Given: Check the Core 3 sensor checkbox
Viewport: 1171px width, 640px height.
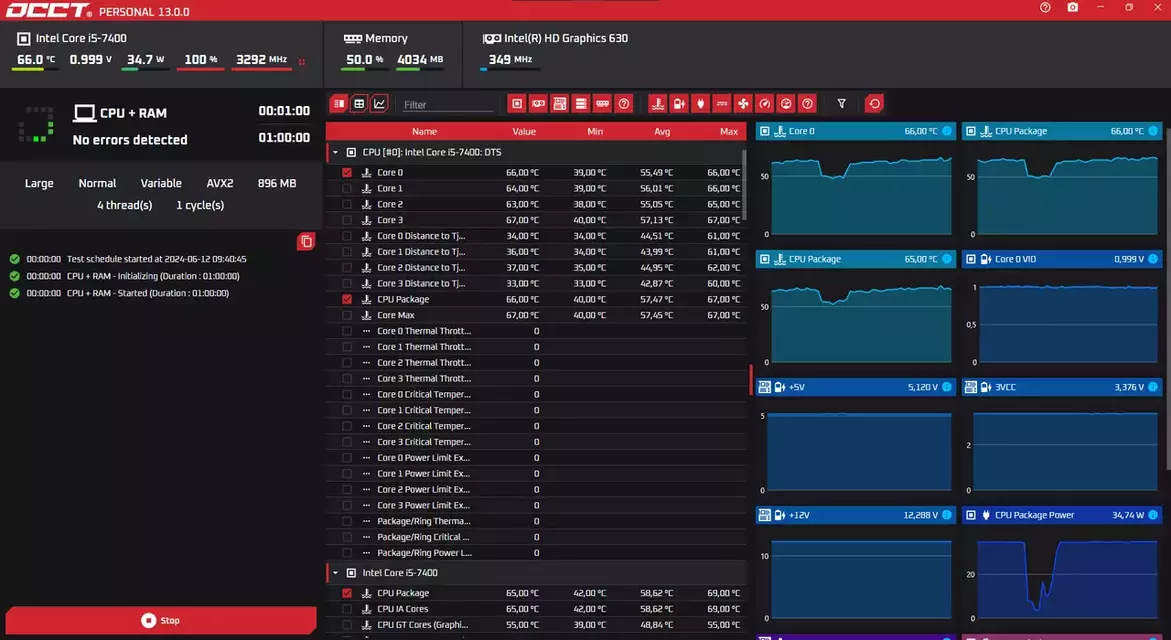Looking at the screenshot, I should click(x=347, y=220).
